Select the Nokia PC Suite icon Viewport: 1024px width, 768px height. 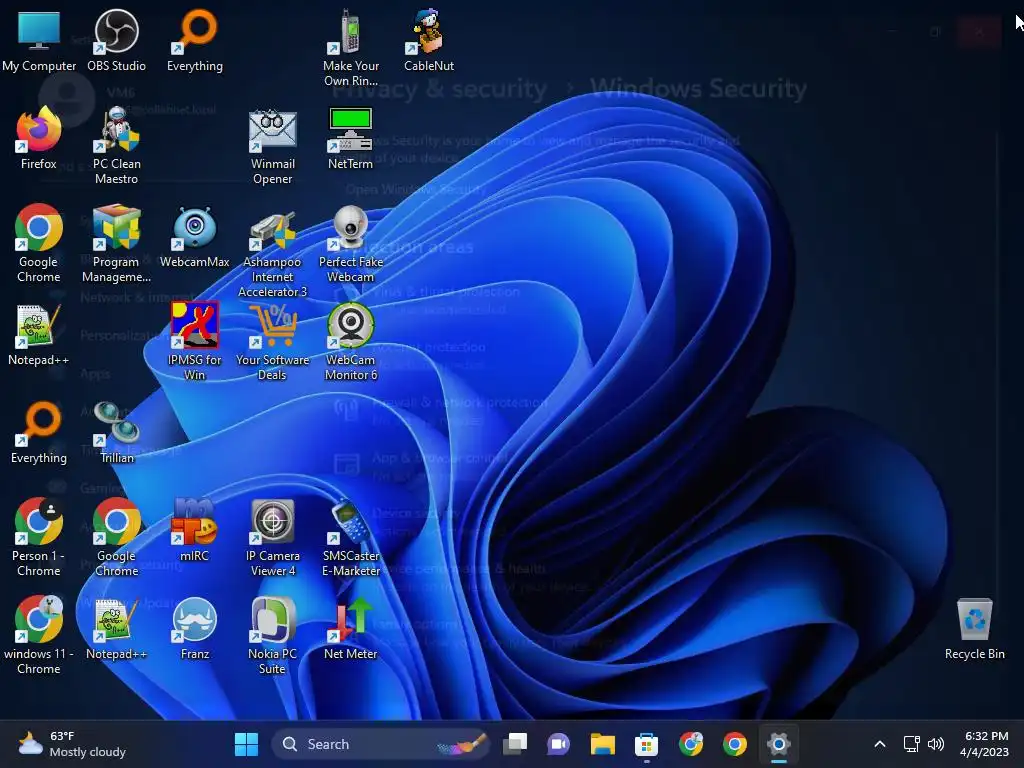pyautogui.click(x=272, y=635)
